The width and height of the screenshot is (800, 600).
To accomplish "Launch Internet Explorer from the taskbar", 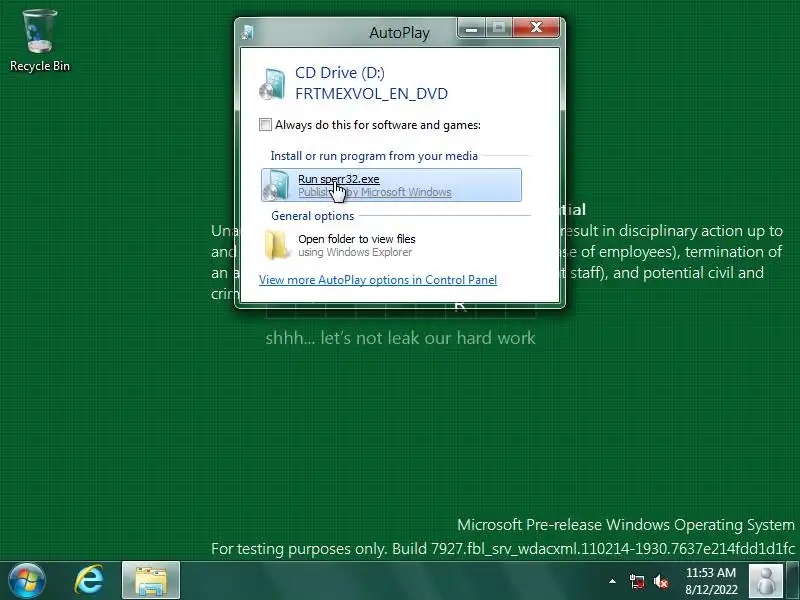I will click(x=89, y=581).
